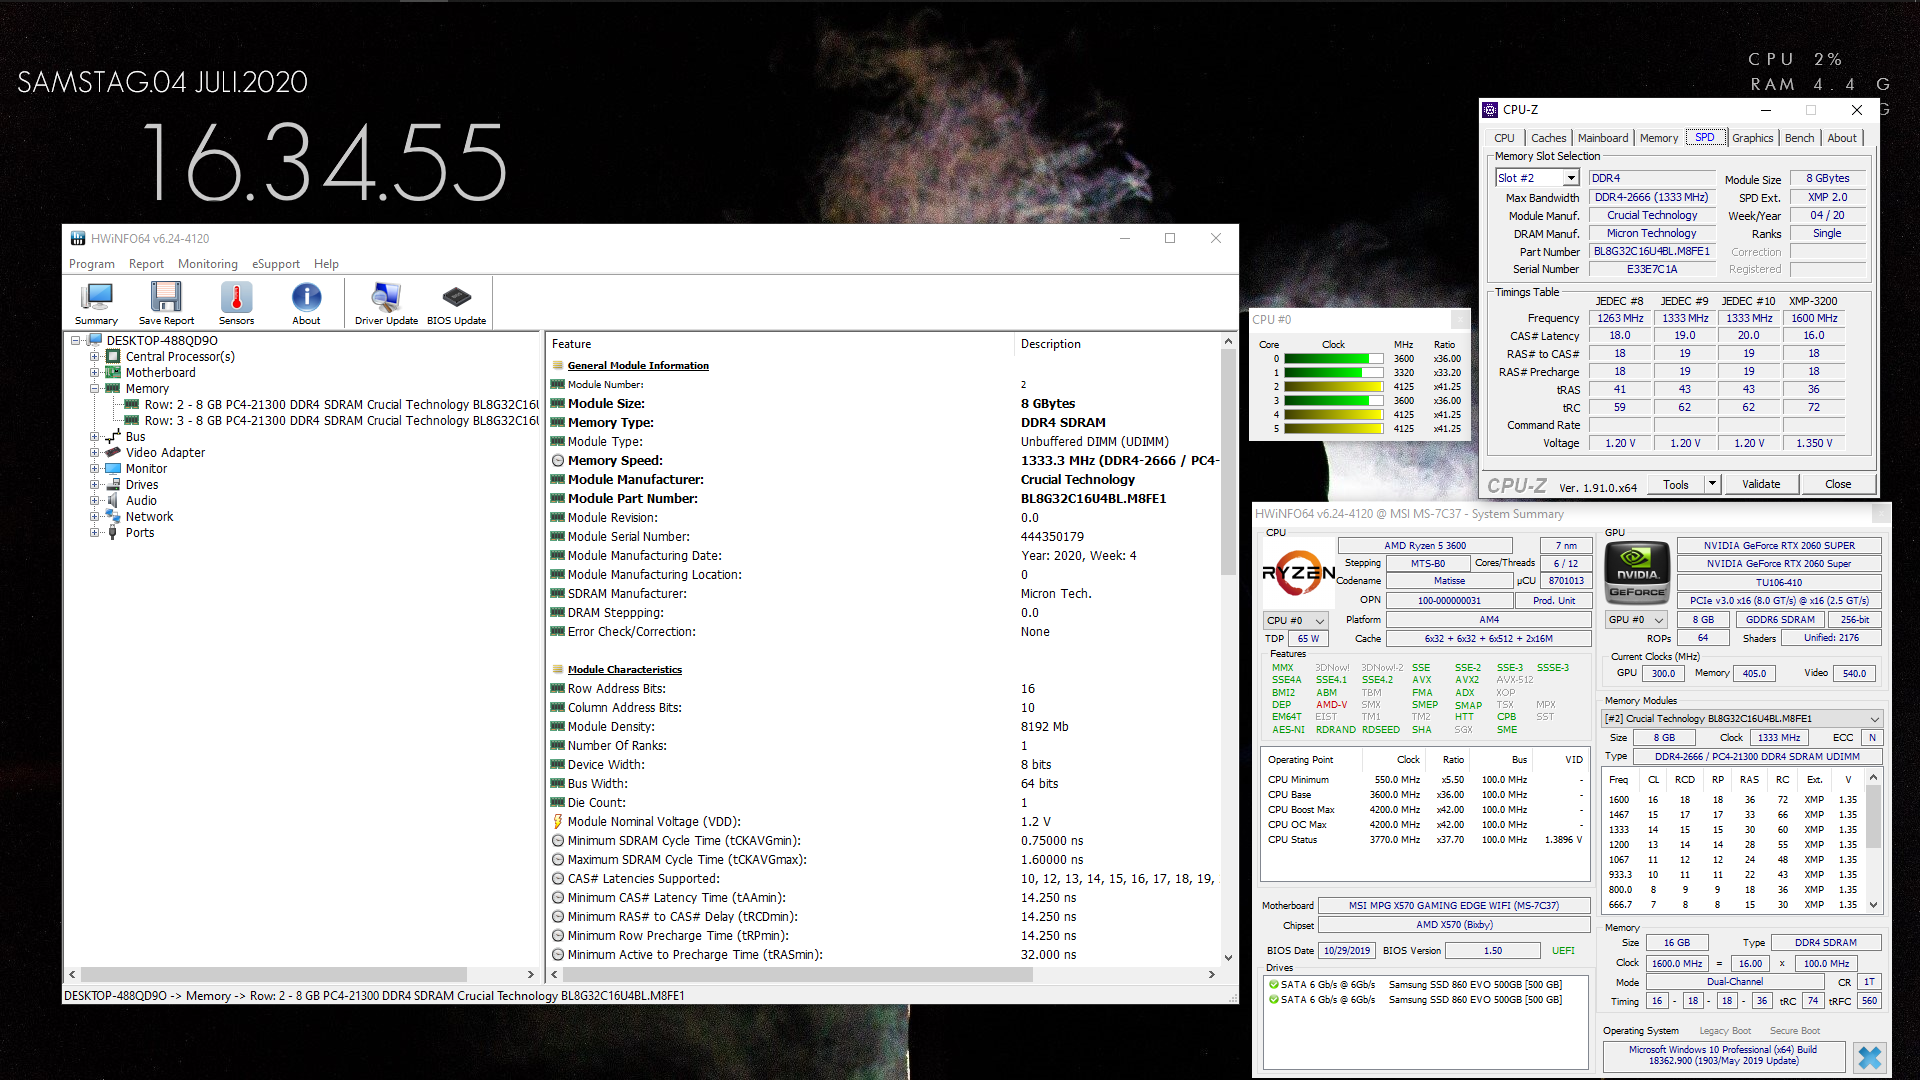1920x1080 pixels.
Task: Click the blue X close icon in System Summary
Action: click(1870, 1057)
